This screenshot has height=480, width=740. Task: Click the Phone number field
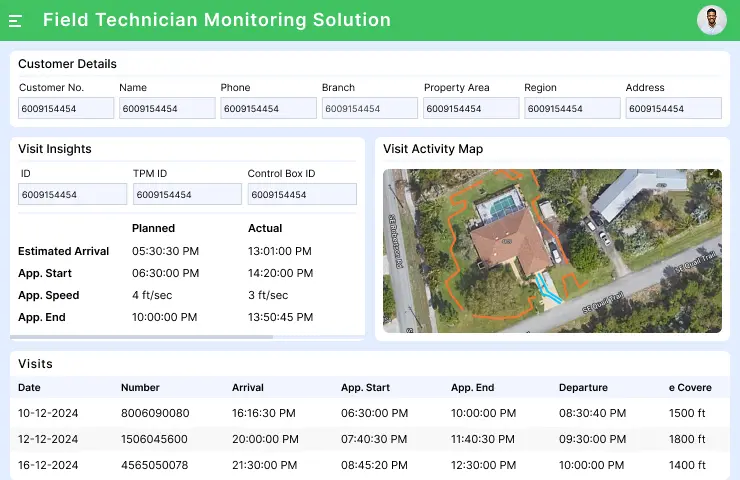coord(268,108)
